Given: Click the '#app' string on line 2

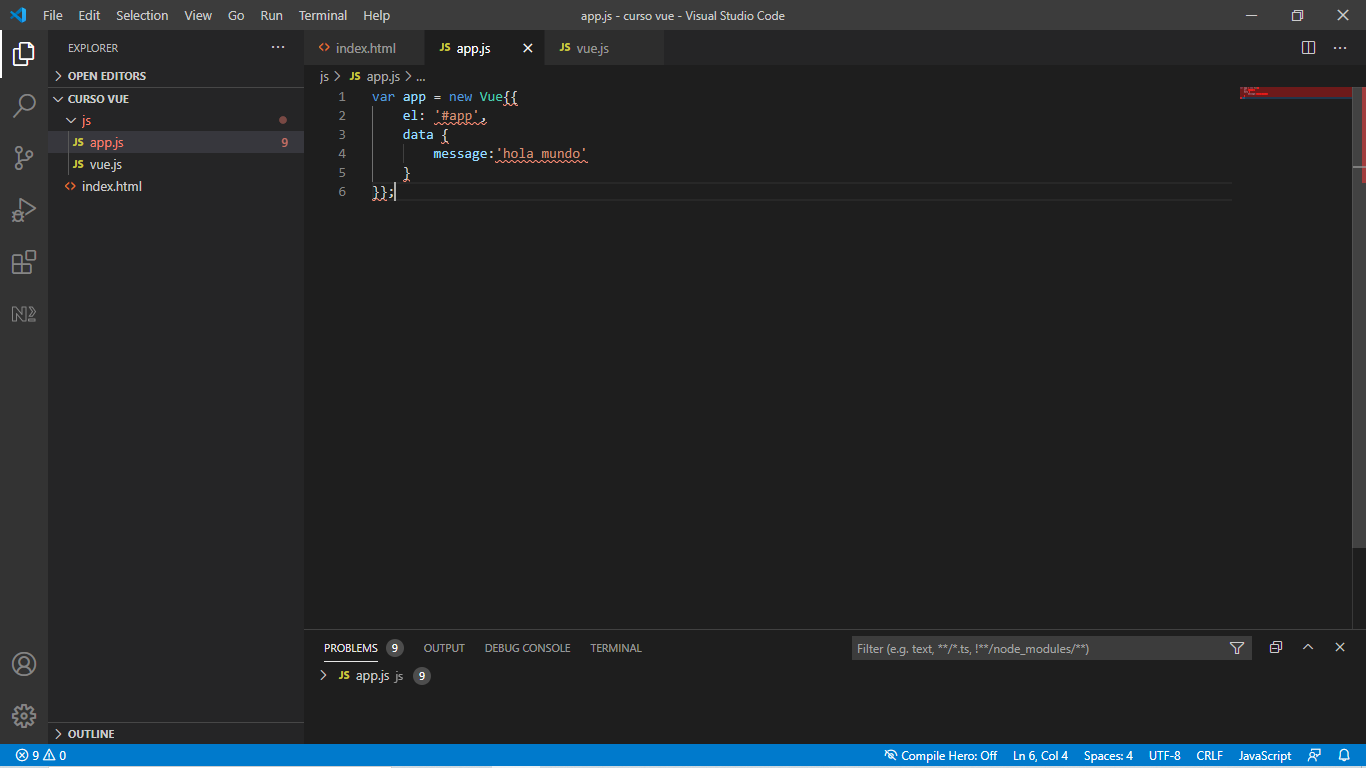Looking at the screenshot, I should pyautogui.click(x=456, y=116).
